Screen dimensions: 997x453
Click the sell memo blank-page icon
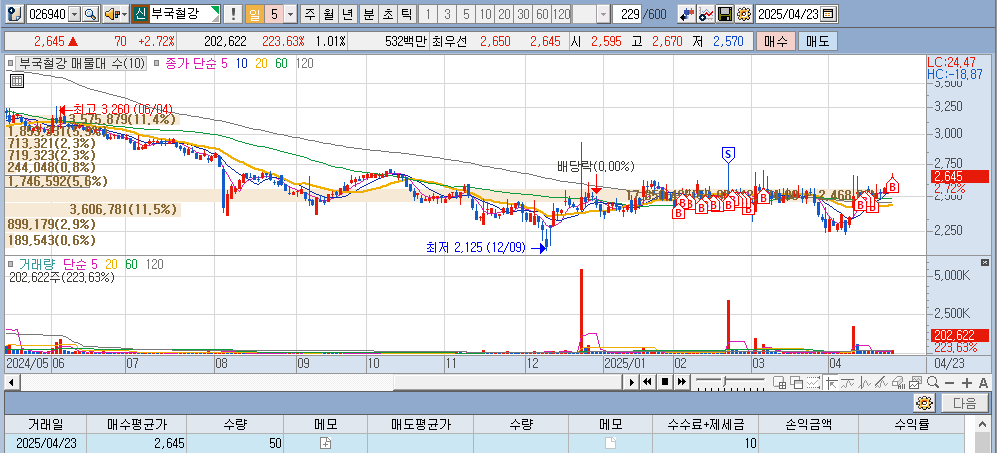click(x=610, y=443)
